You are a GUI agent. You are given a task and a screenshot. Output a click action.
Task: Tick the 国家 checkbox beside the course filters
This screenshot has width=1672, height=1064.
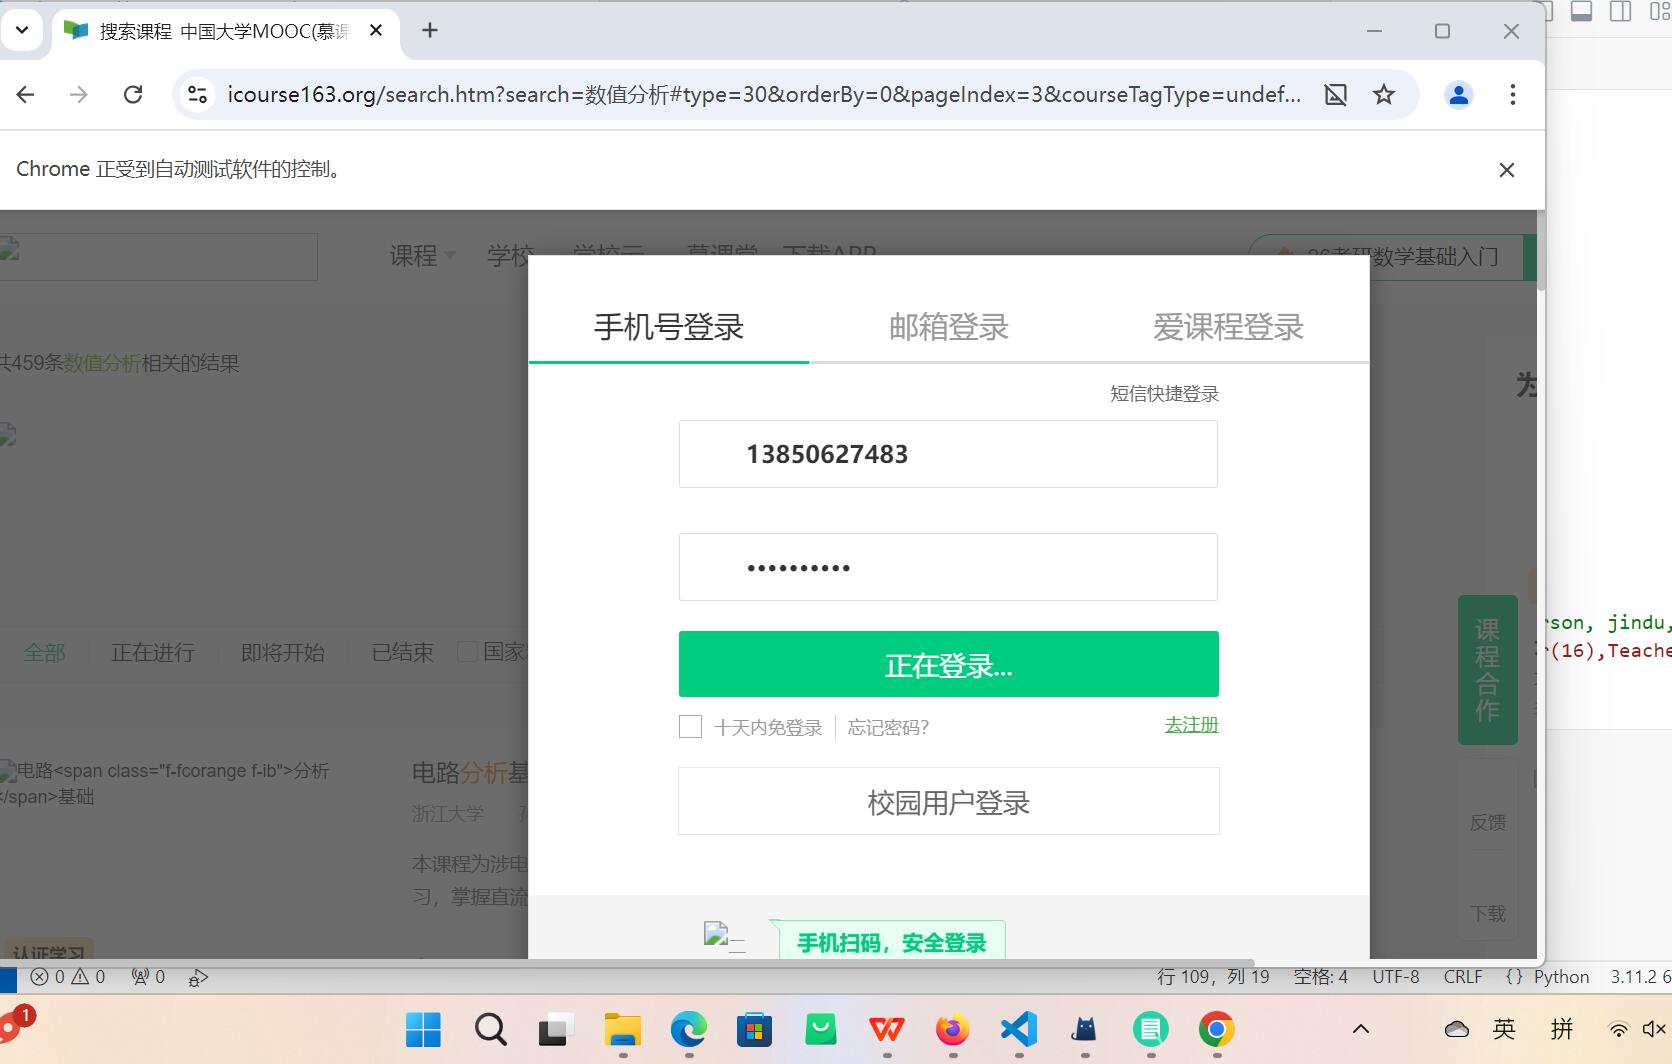(x=467, y=652)
